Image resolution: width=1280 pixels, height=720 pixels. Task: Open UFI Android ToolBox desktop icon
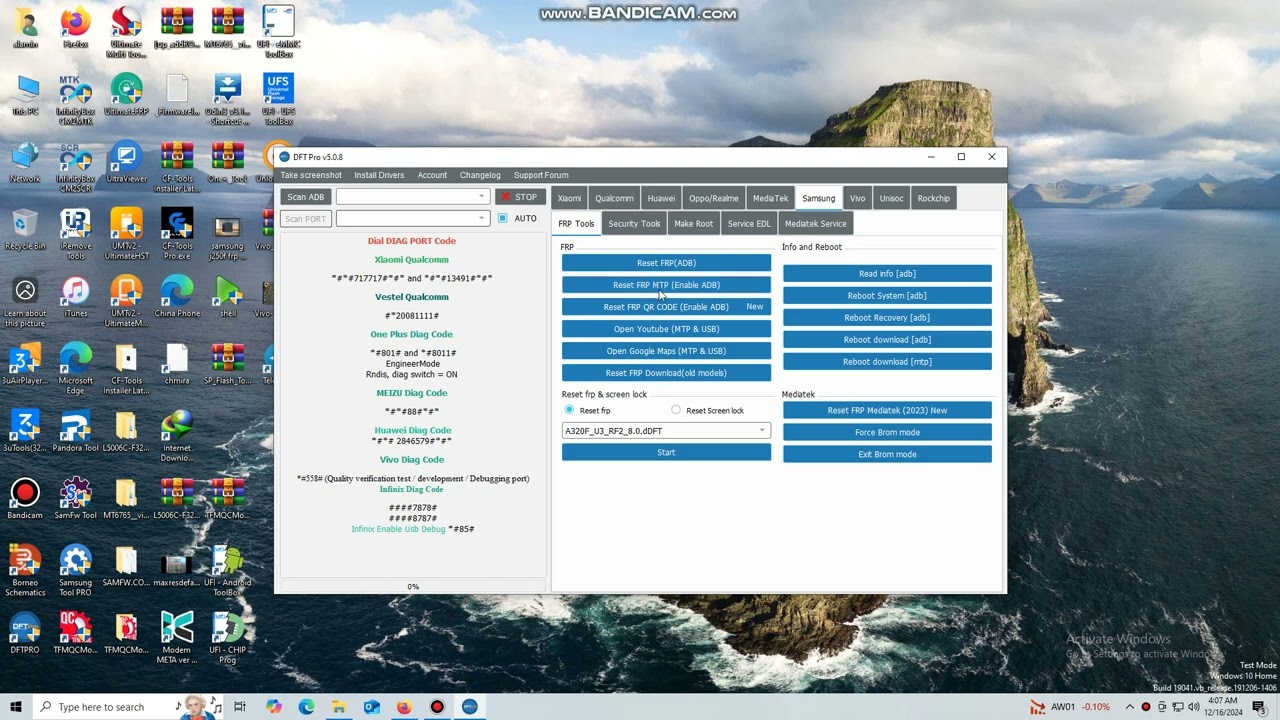(228, 570)
